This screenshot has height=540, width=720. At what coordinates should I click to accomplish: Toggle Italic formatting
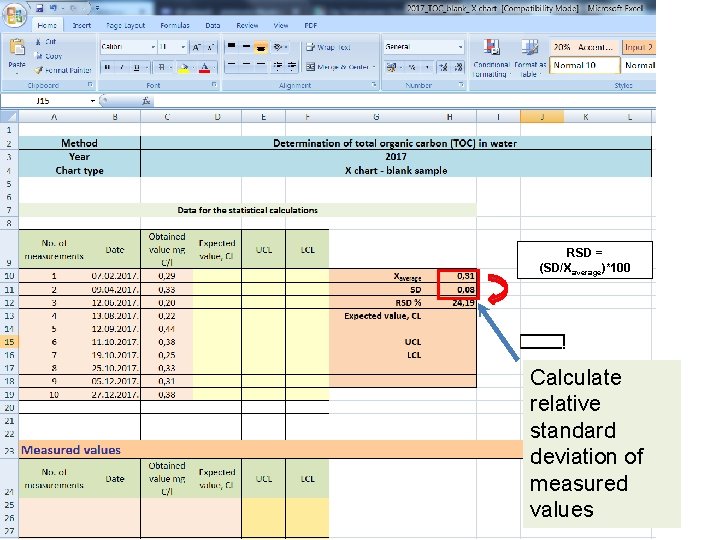[122, 68]
